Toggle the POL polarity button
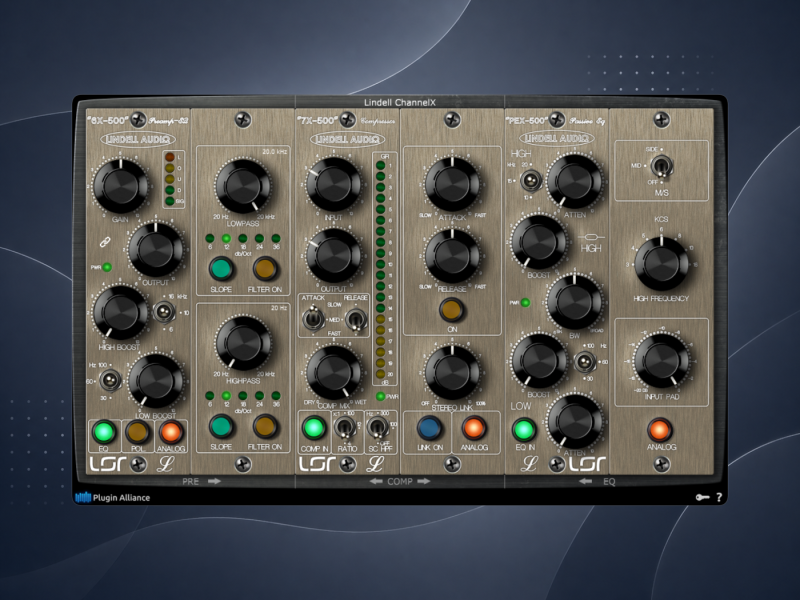800x600 pixels. click(x=138, y=432)
